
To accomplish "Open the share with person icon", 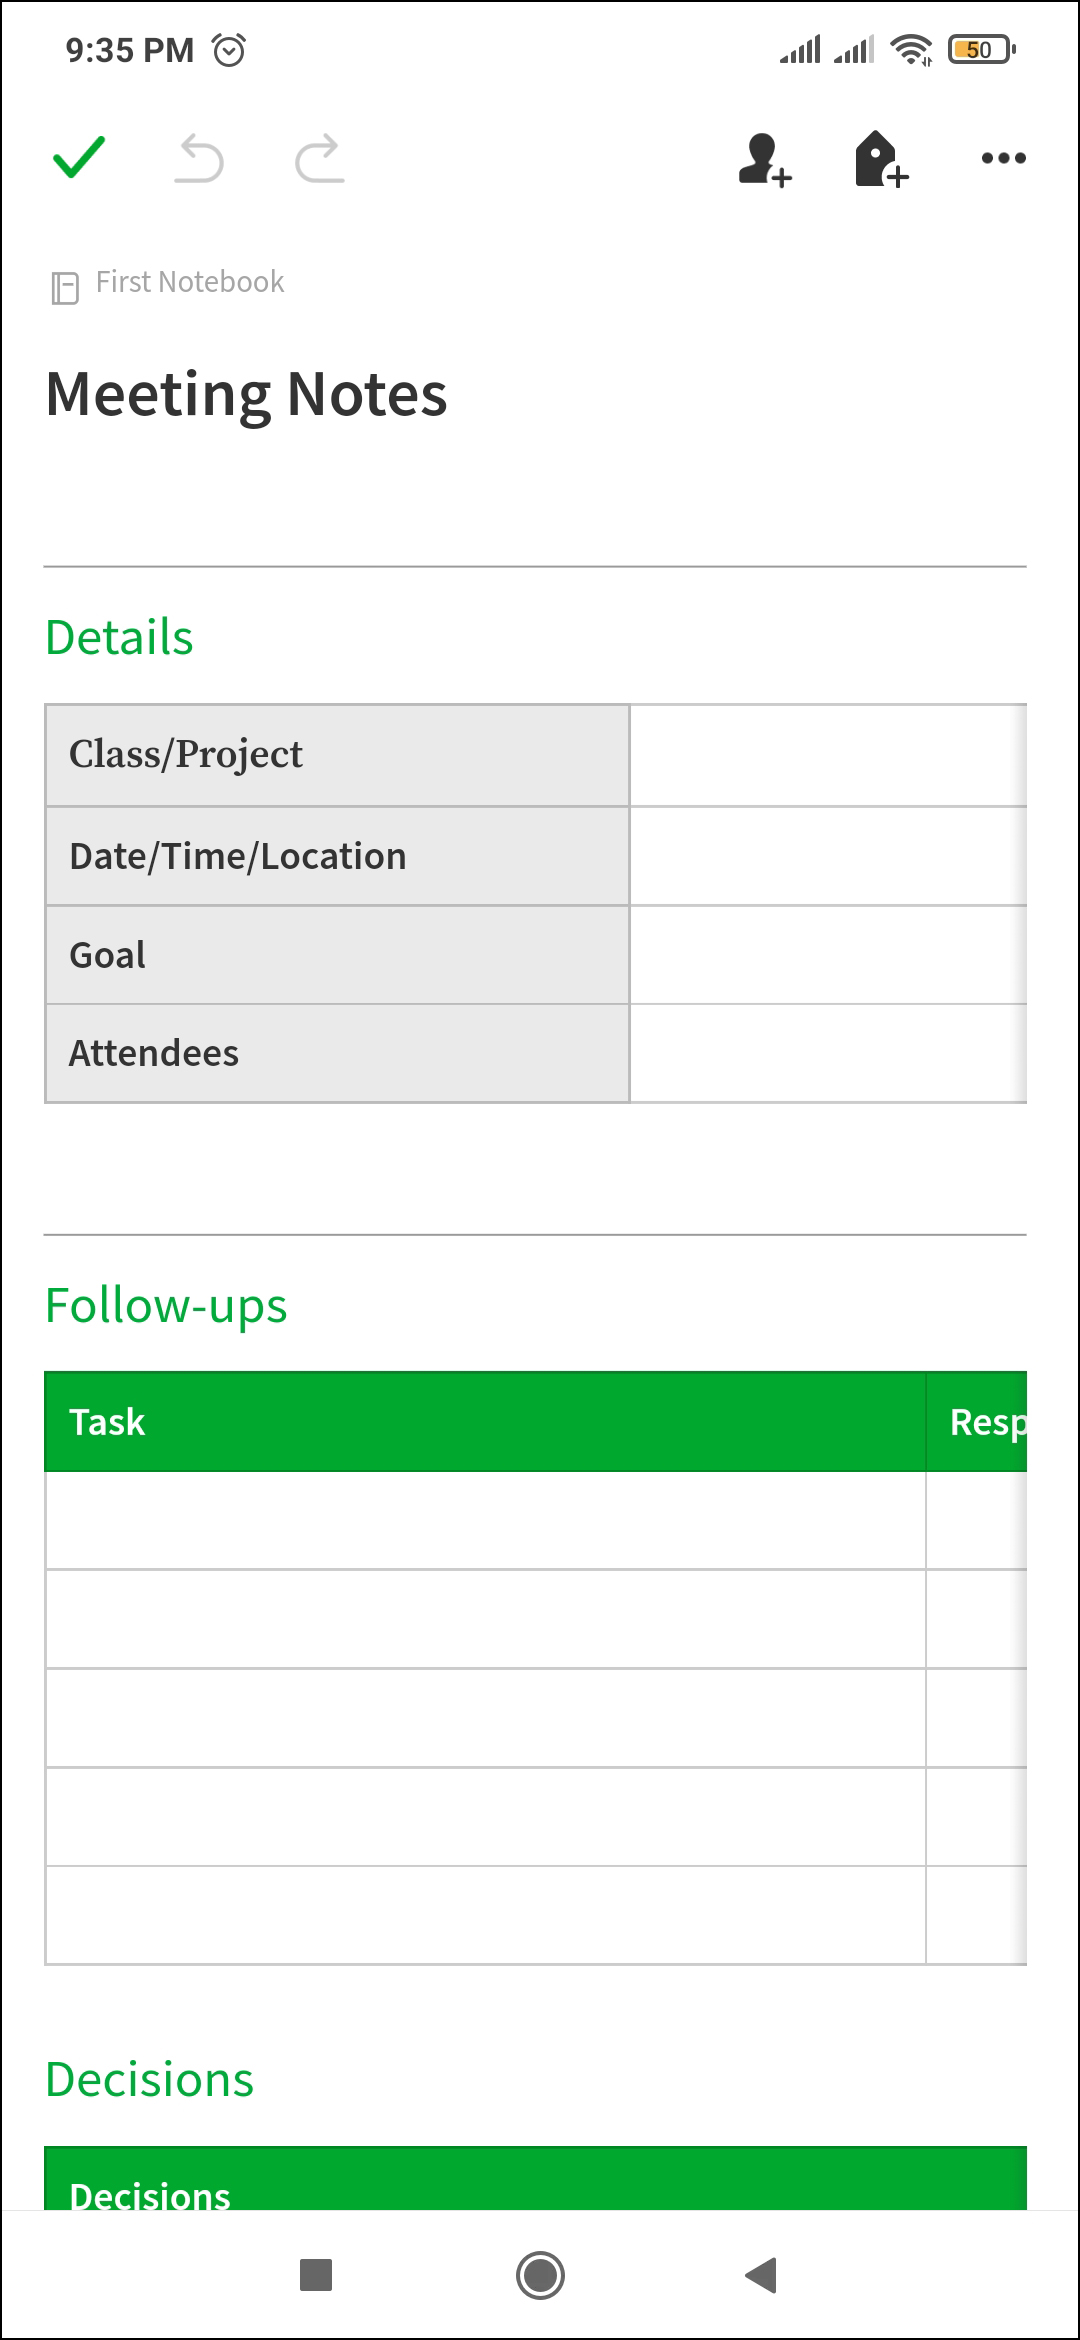I will pyautogui.click(x=764, y=159).
